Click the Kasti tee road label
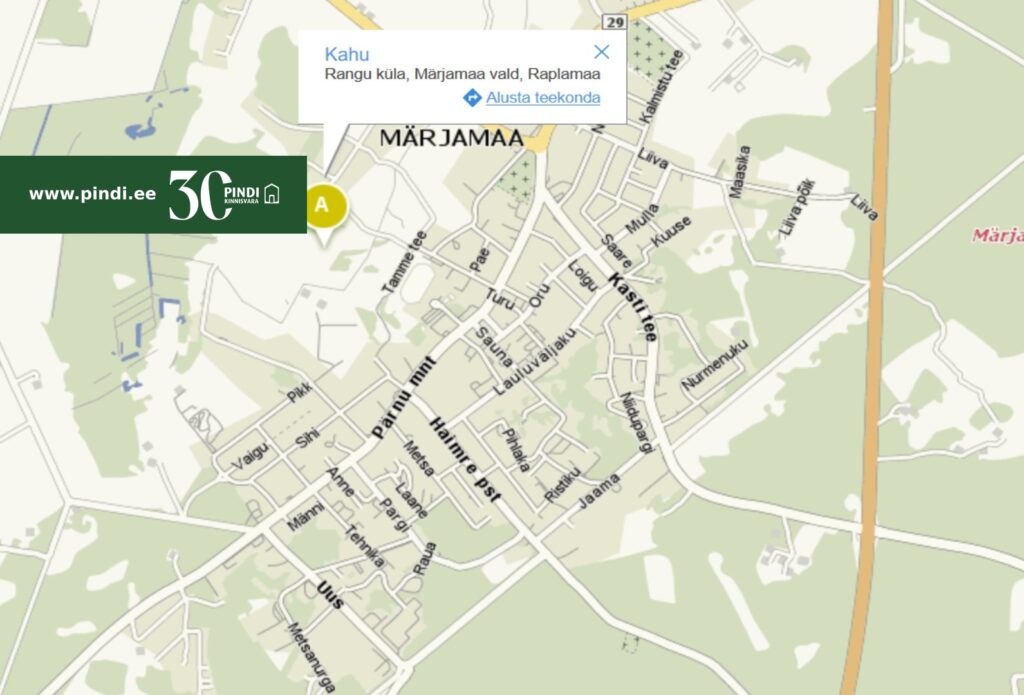1024x695 pixels. (x=632, y=307)
